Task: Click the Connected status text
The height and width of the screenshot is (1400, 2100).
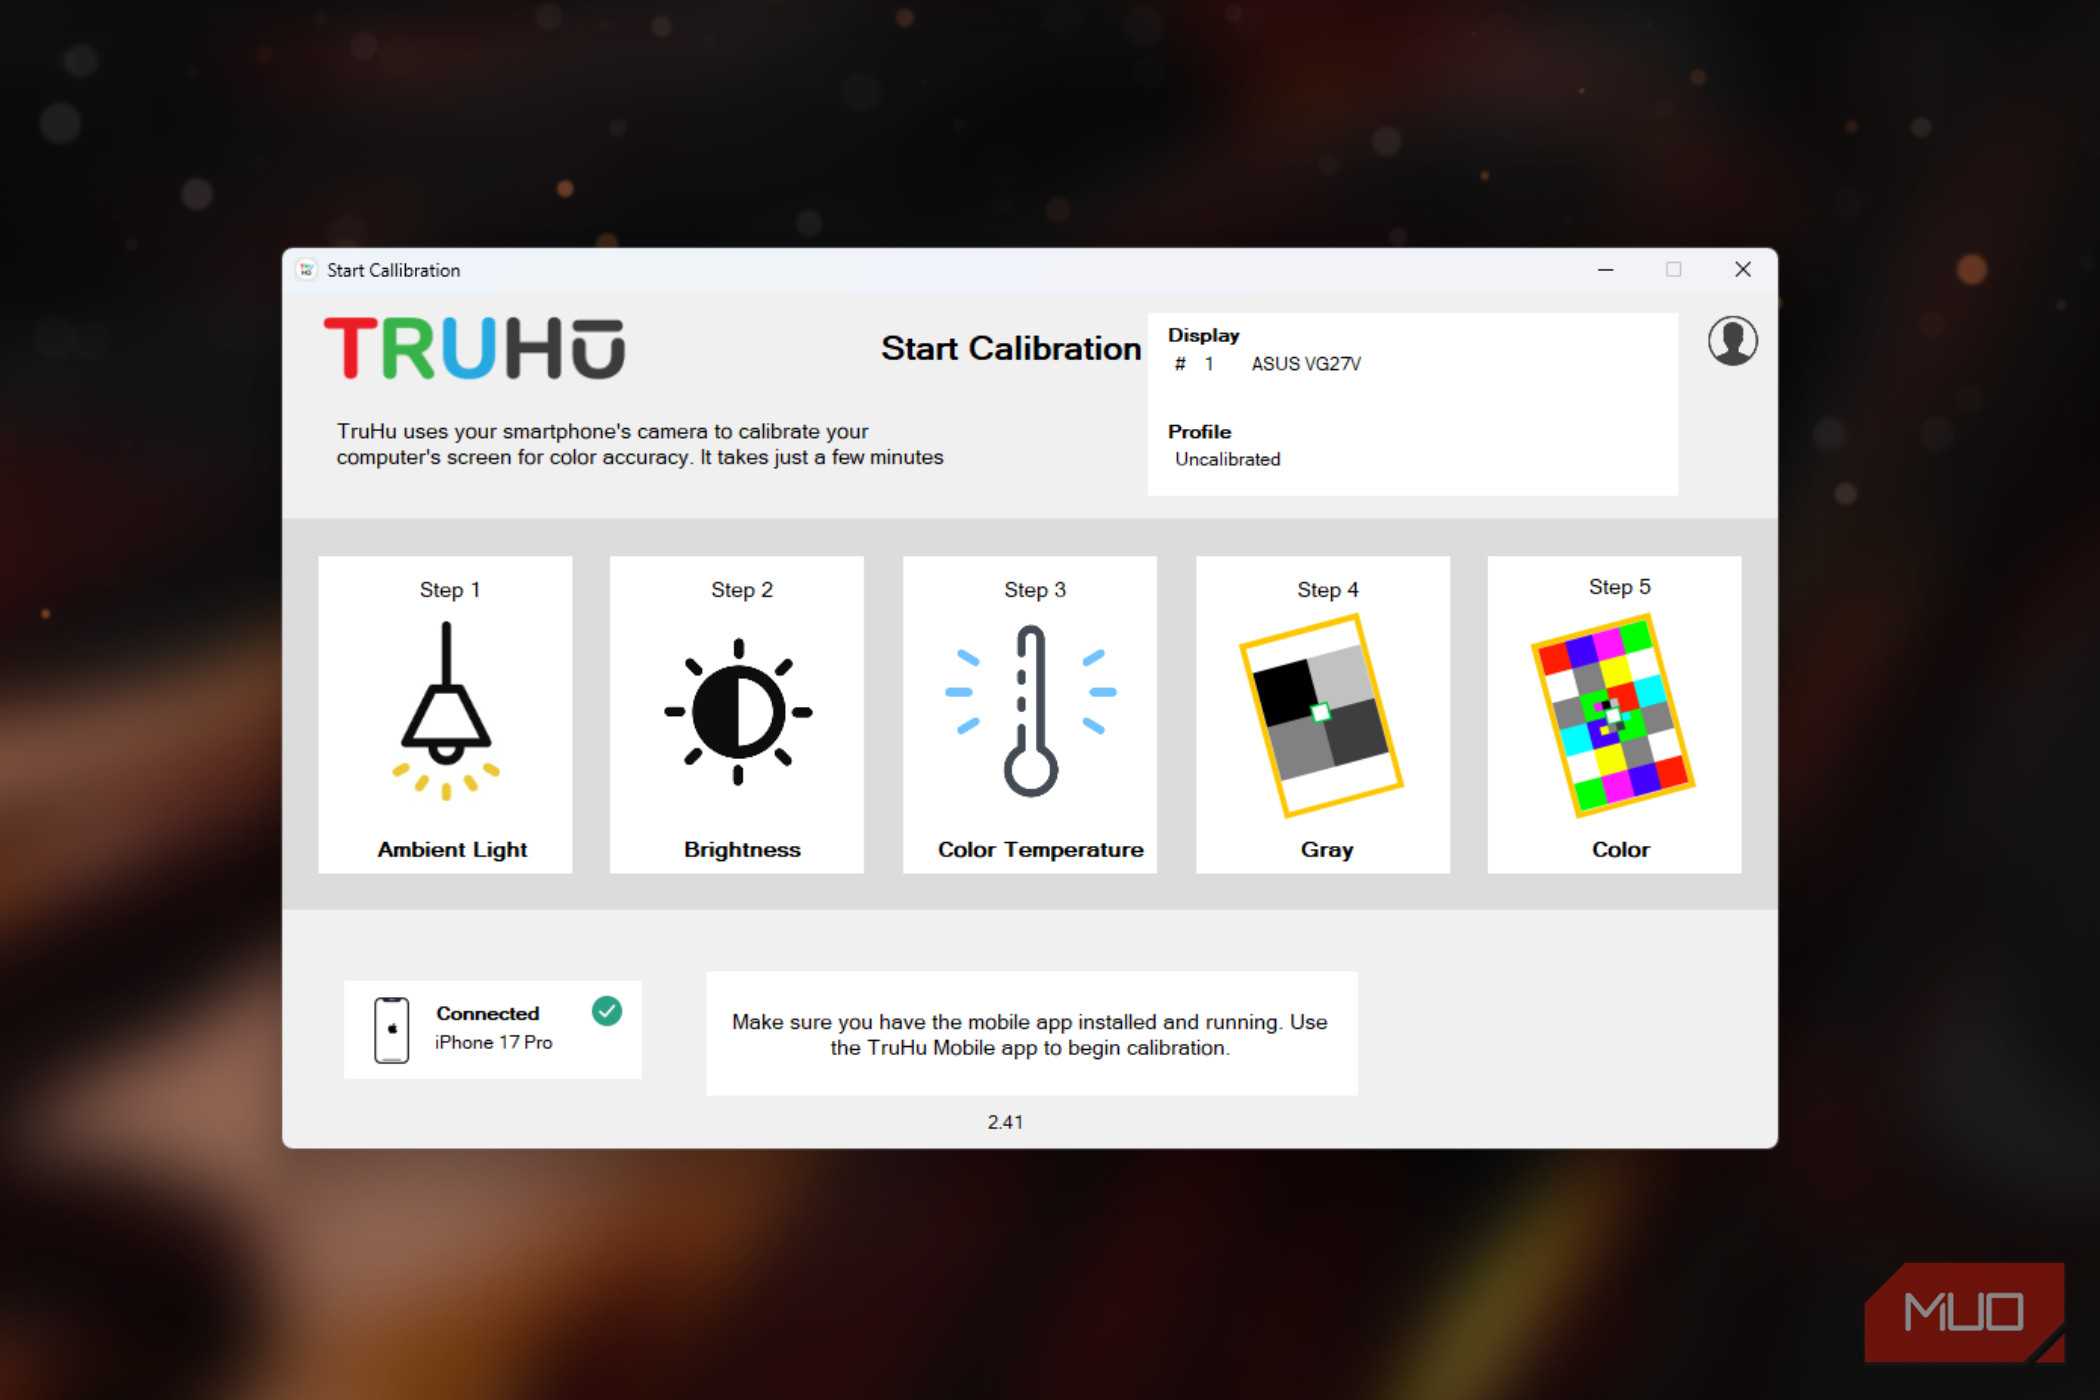Action: pos(487,1013)
